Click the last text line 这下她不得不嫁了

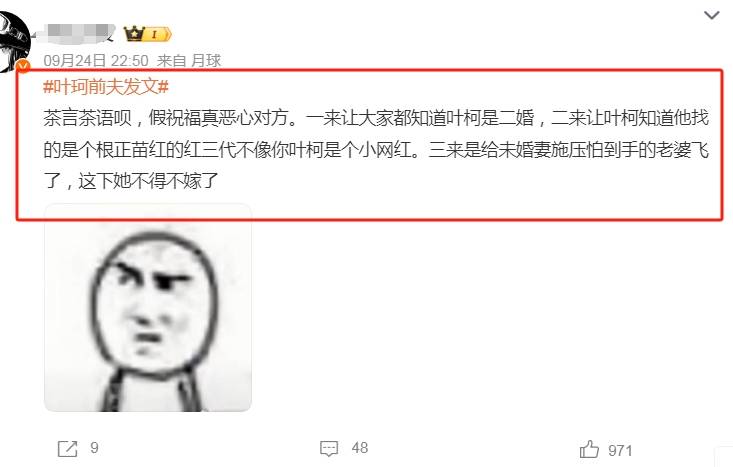tap(149, 180)
